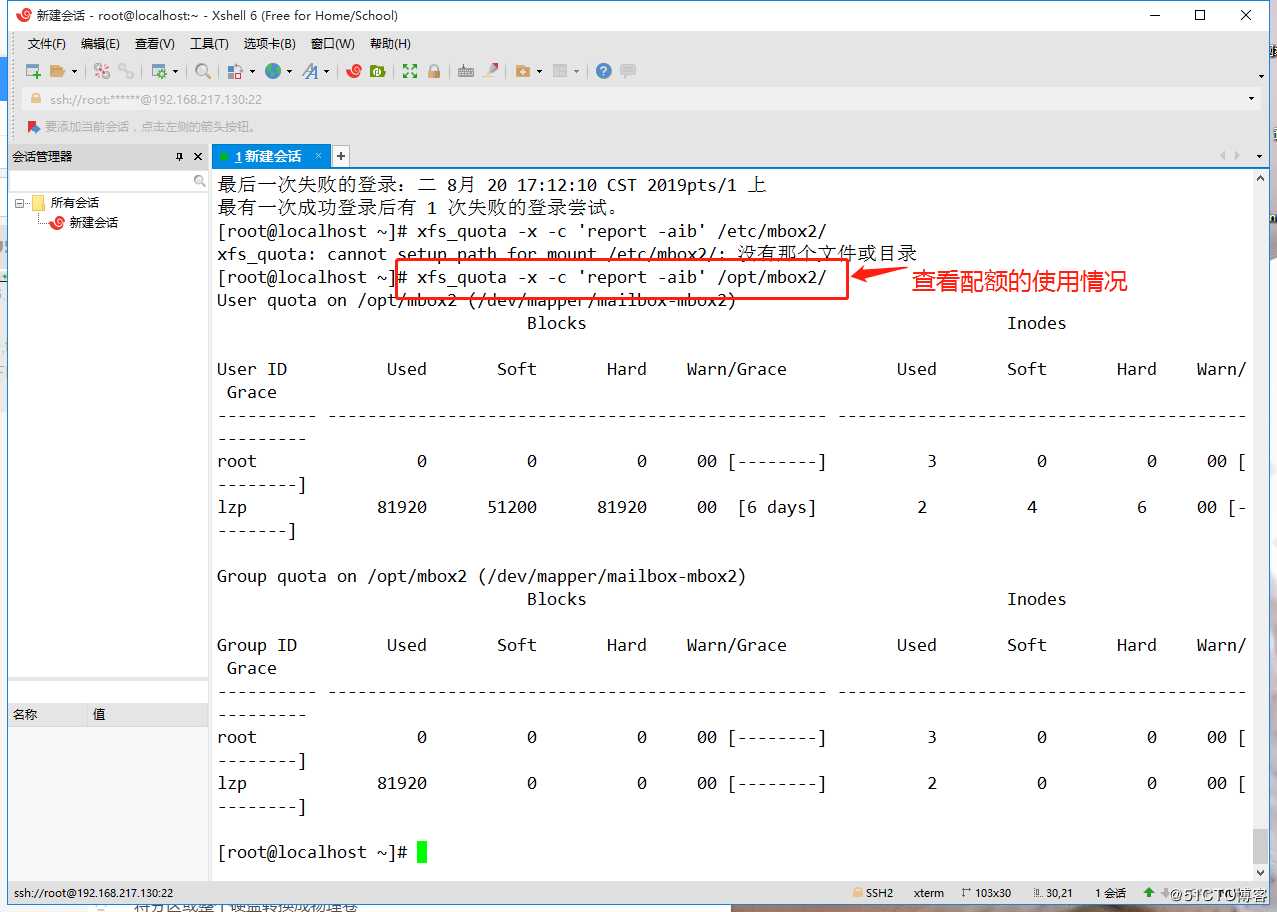The image size is (1277, 912).
Task: Highlight text with the highlighter tool
Action: coord(488,71)
